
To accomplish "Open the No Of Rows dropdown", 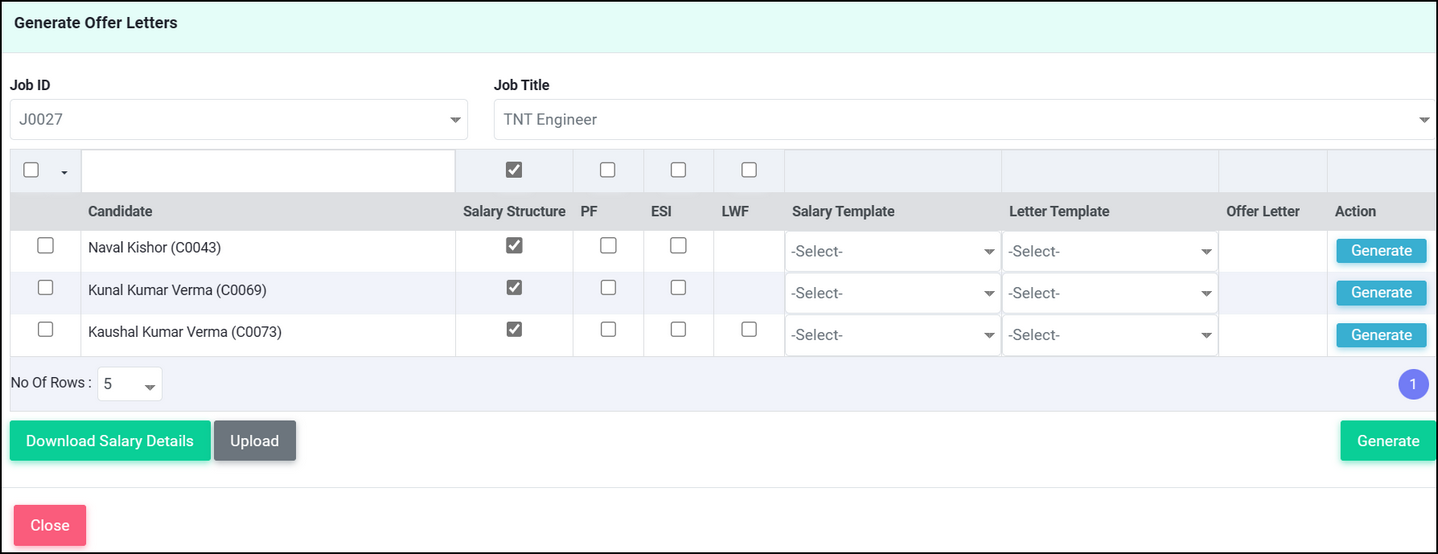I will 130,384.
